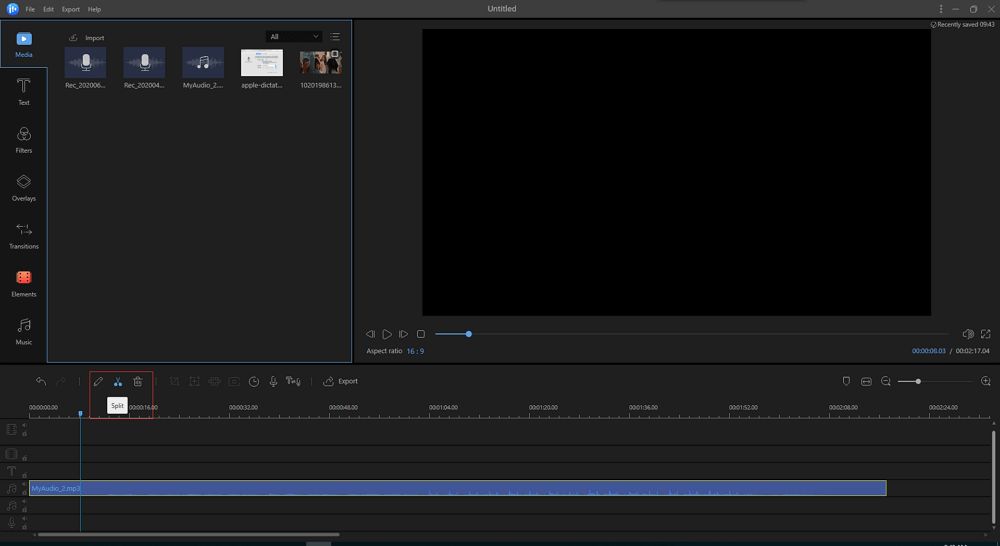
Task: Click the timeline horizontal scrollbar
Action: 188,535
